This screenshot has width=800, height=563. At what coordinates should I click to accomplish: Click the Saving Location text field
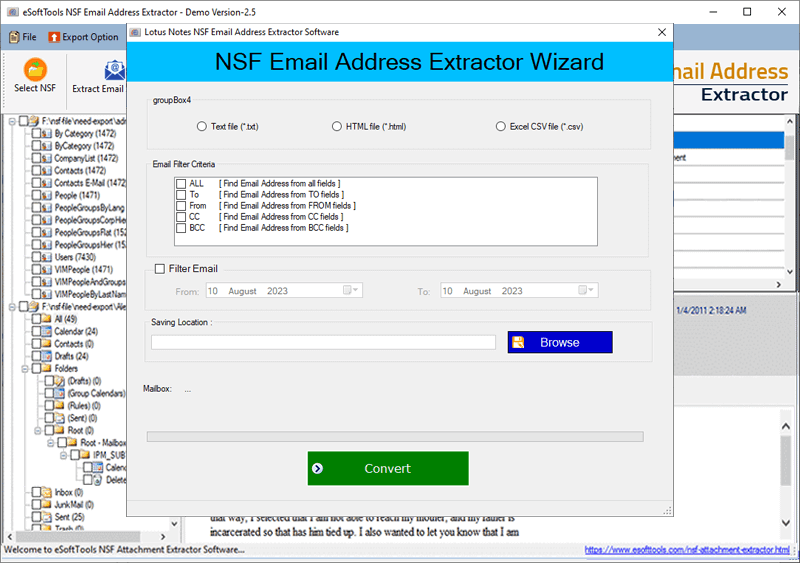coord(323,342)
